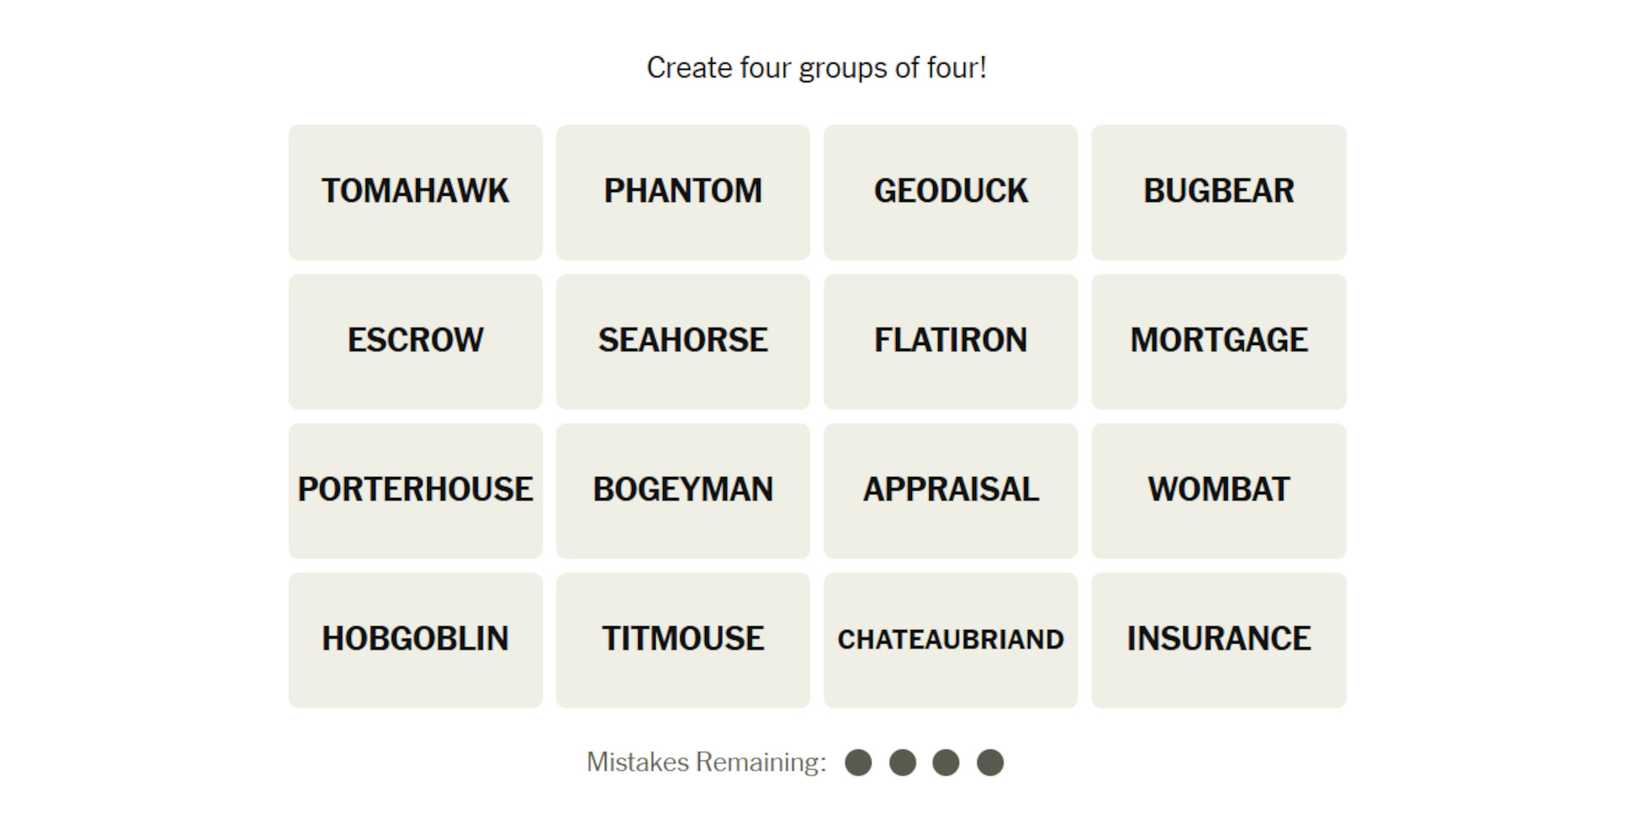Pick the BOGEYMAN word tile

click(683, 490)
